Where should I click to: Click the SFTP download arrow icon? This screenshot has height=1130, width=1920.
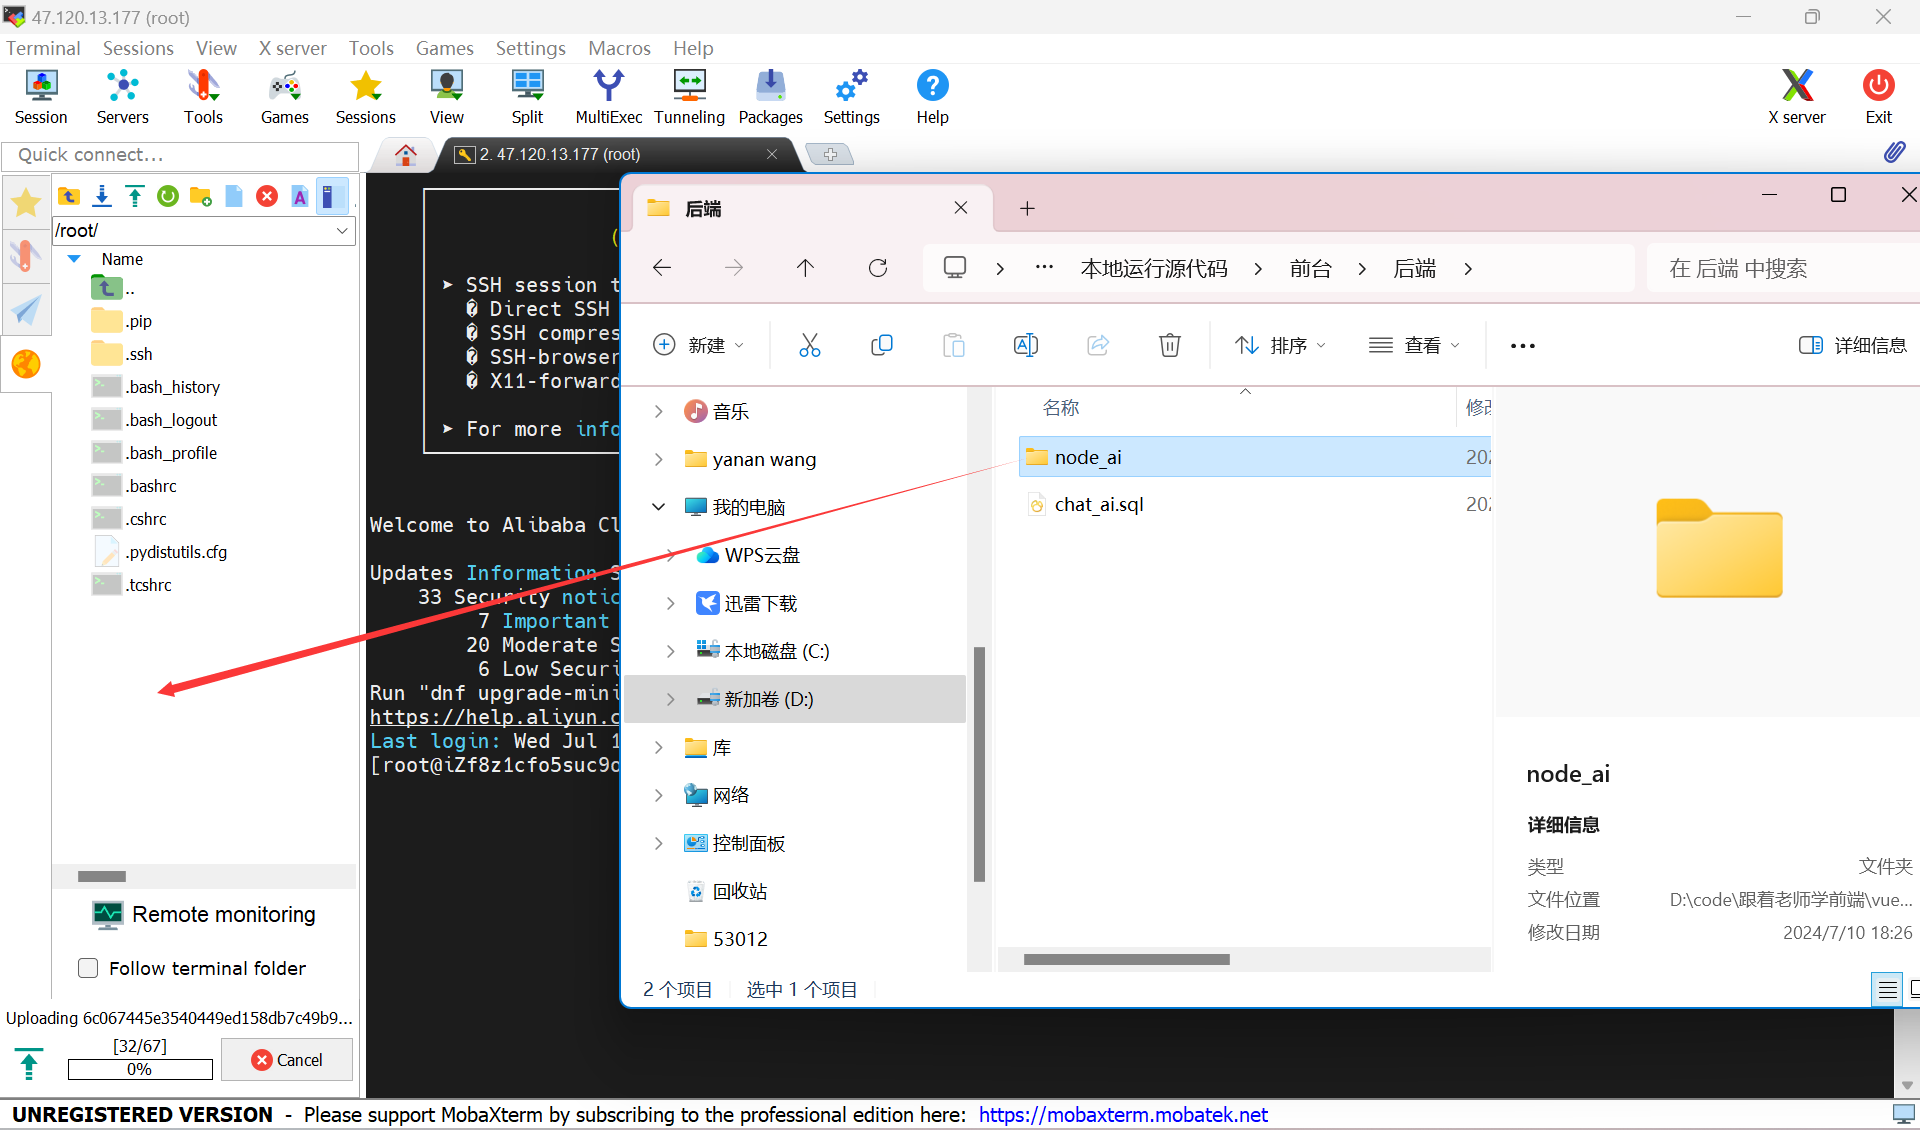pyautogui.click(x=102, y=196)
